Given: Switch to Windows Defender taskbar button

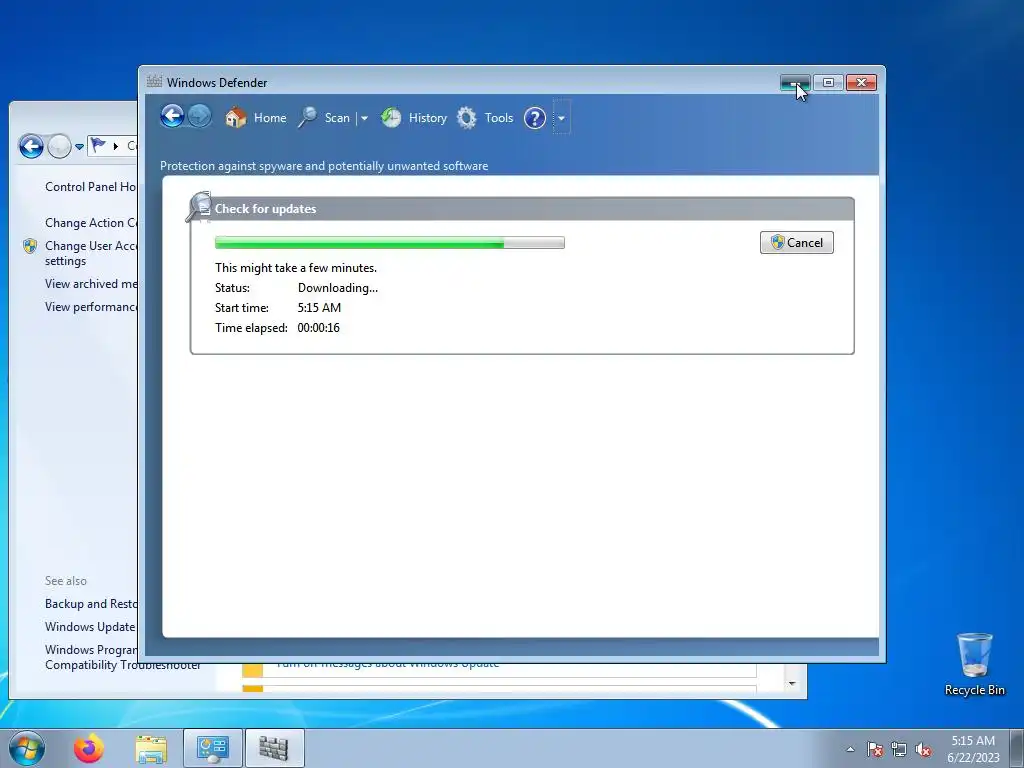Looking at the screenshot, I should (x=274, y=748).
